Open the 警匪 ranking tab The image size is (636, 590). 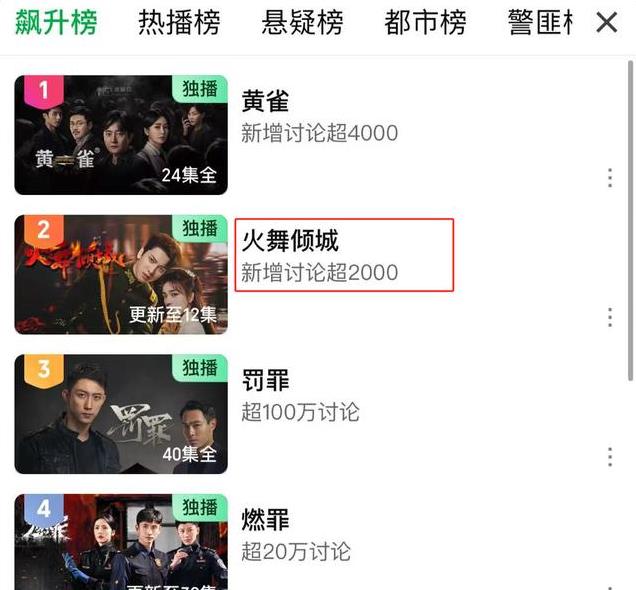[x=540, y=23]
